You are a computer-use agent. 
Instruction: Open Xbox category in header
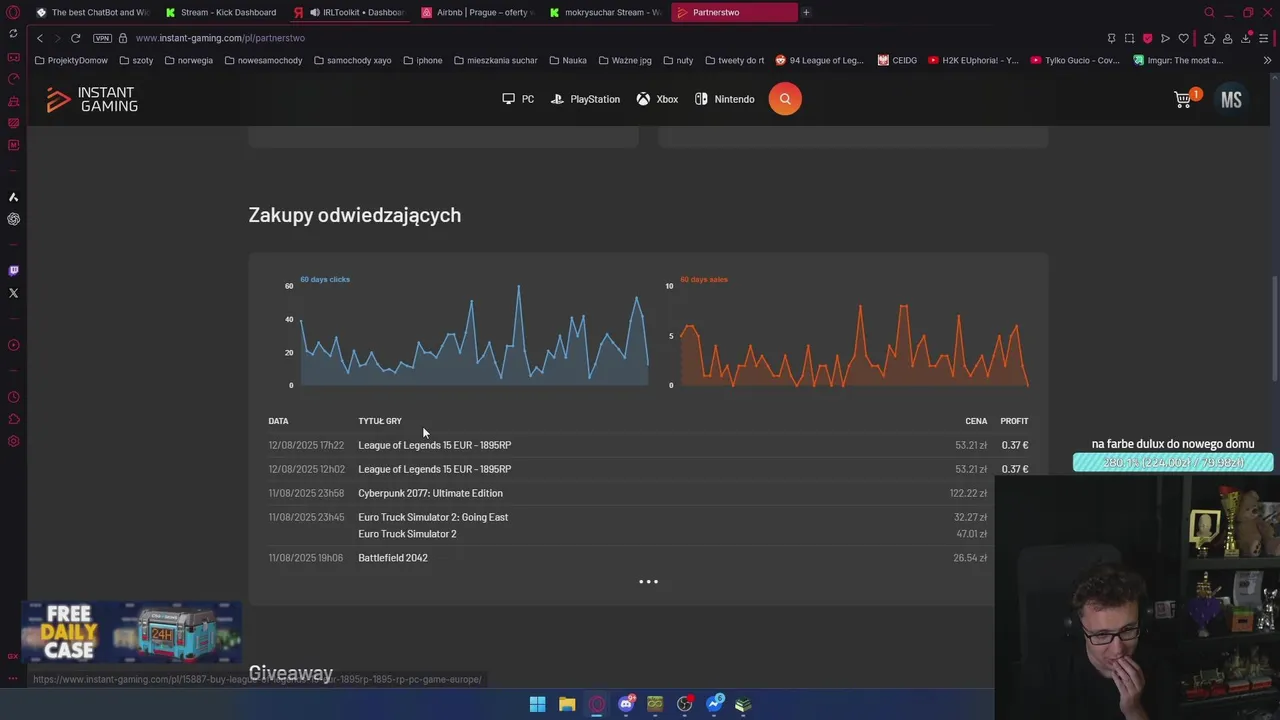[x=657, y=99]
